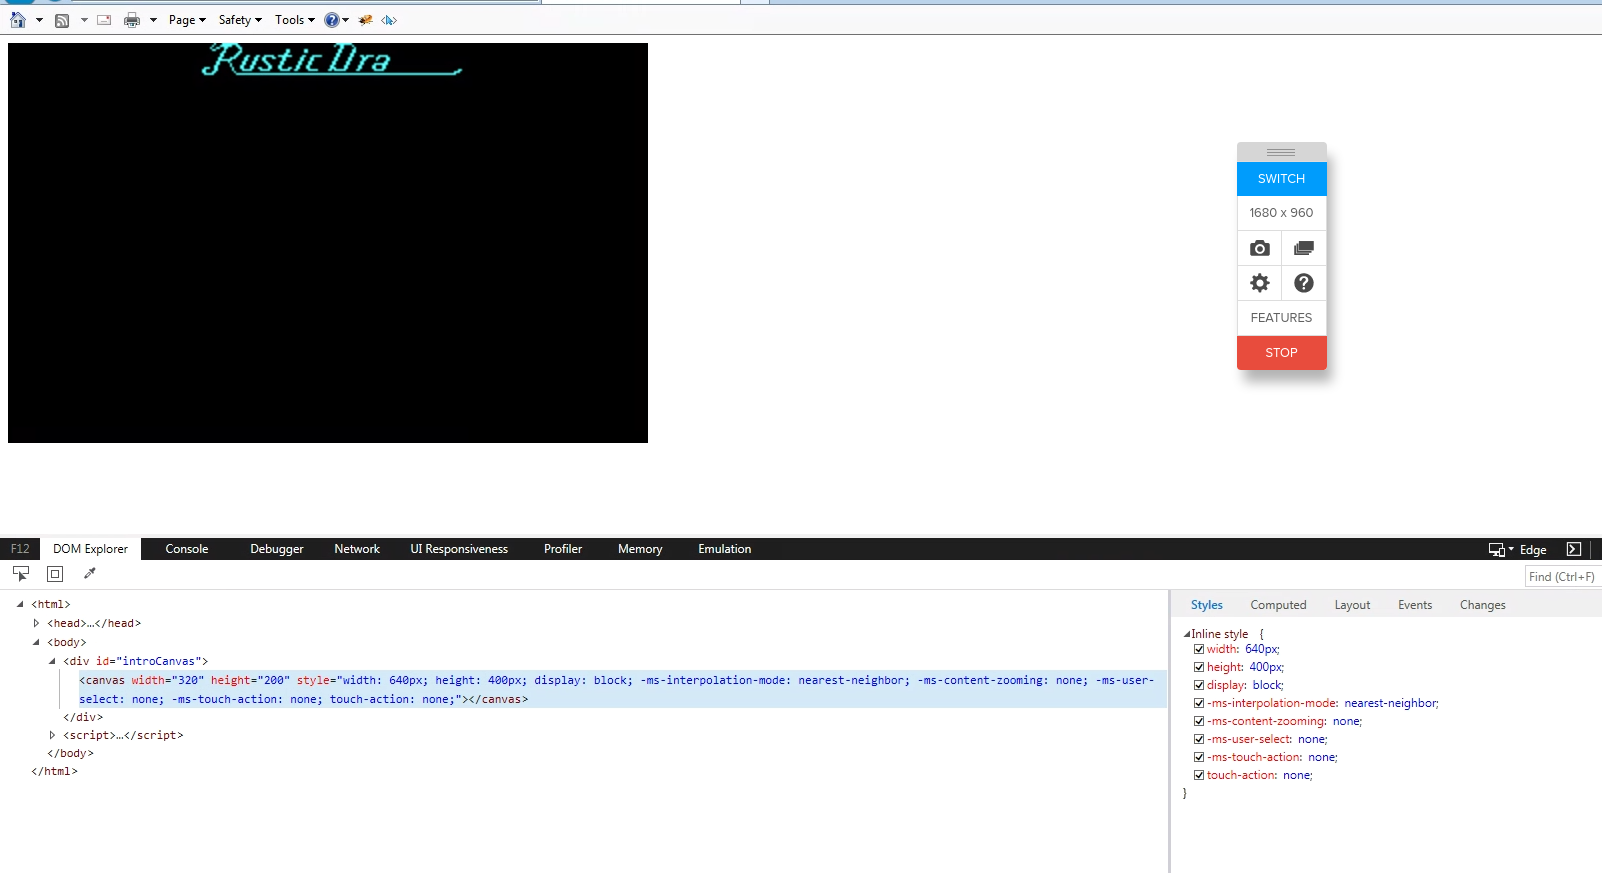Uncheck the display: block property
1602x873 pixels.
pyautogui.click(x=1199, y=685)
